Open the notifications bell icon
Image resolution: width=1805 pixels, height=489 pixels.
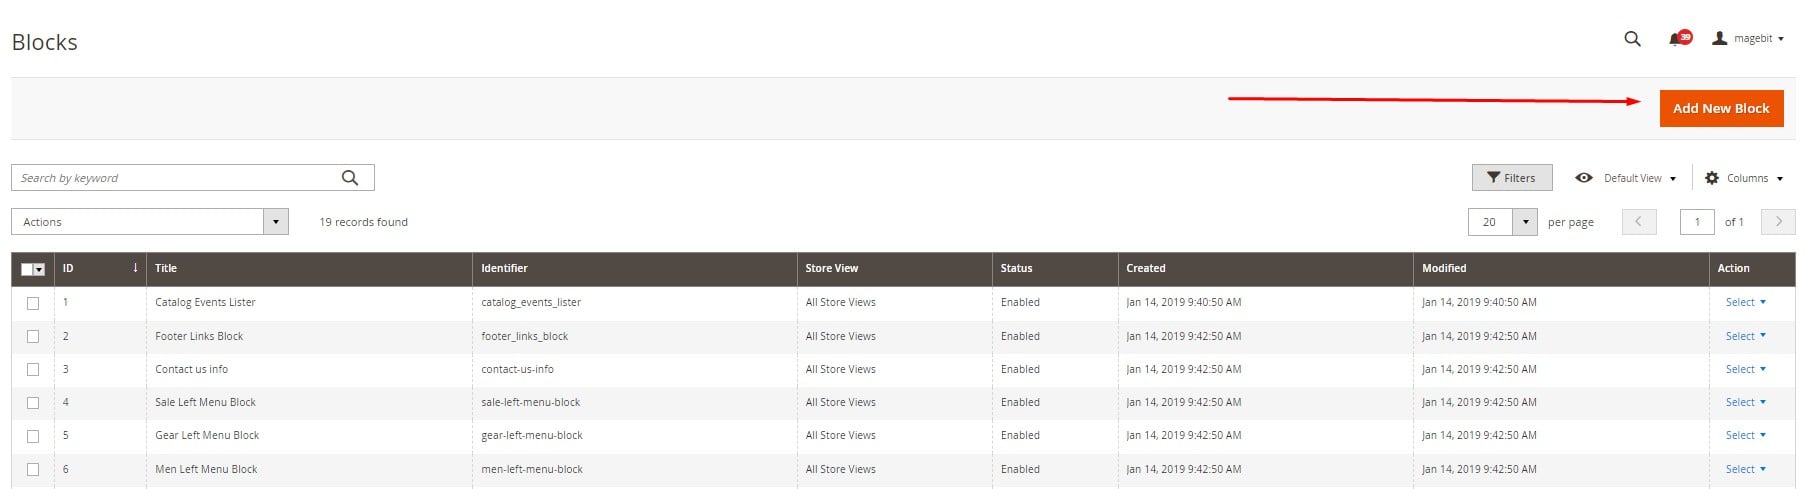click(x=1678, y=39)
